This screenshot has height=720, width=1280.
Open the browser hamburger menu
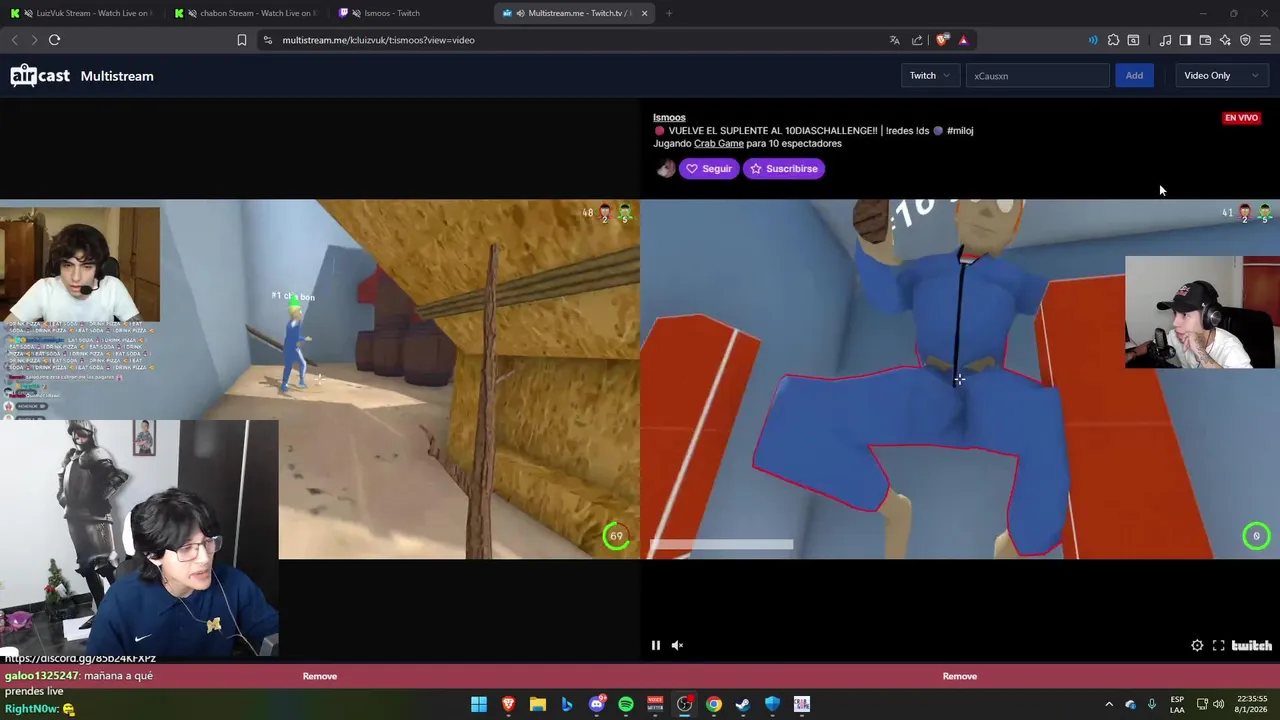tap(1265, 40)
